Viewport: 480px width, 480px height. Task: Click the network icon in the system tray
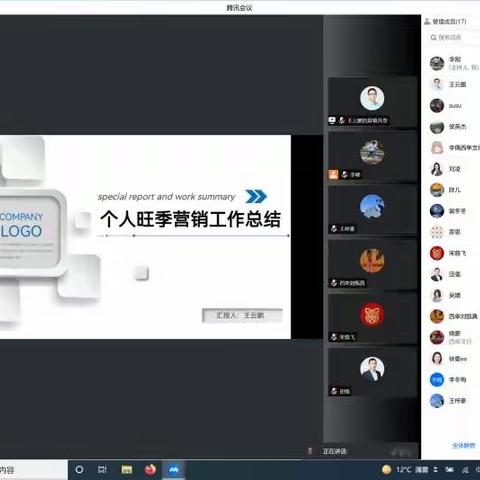465,470
